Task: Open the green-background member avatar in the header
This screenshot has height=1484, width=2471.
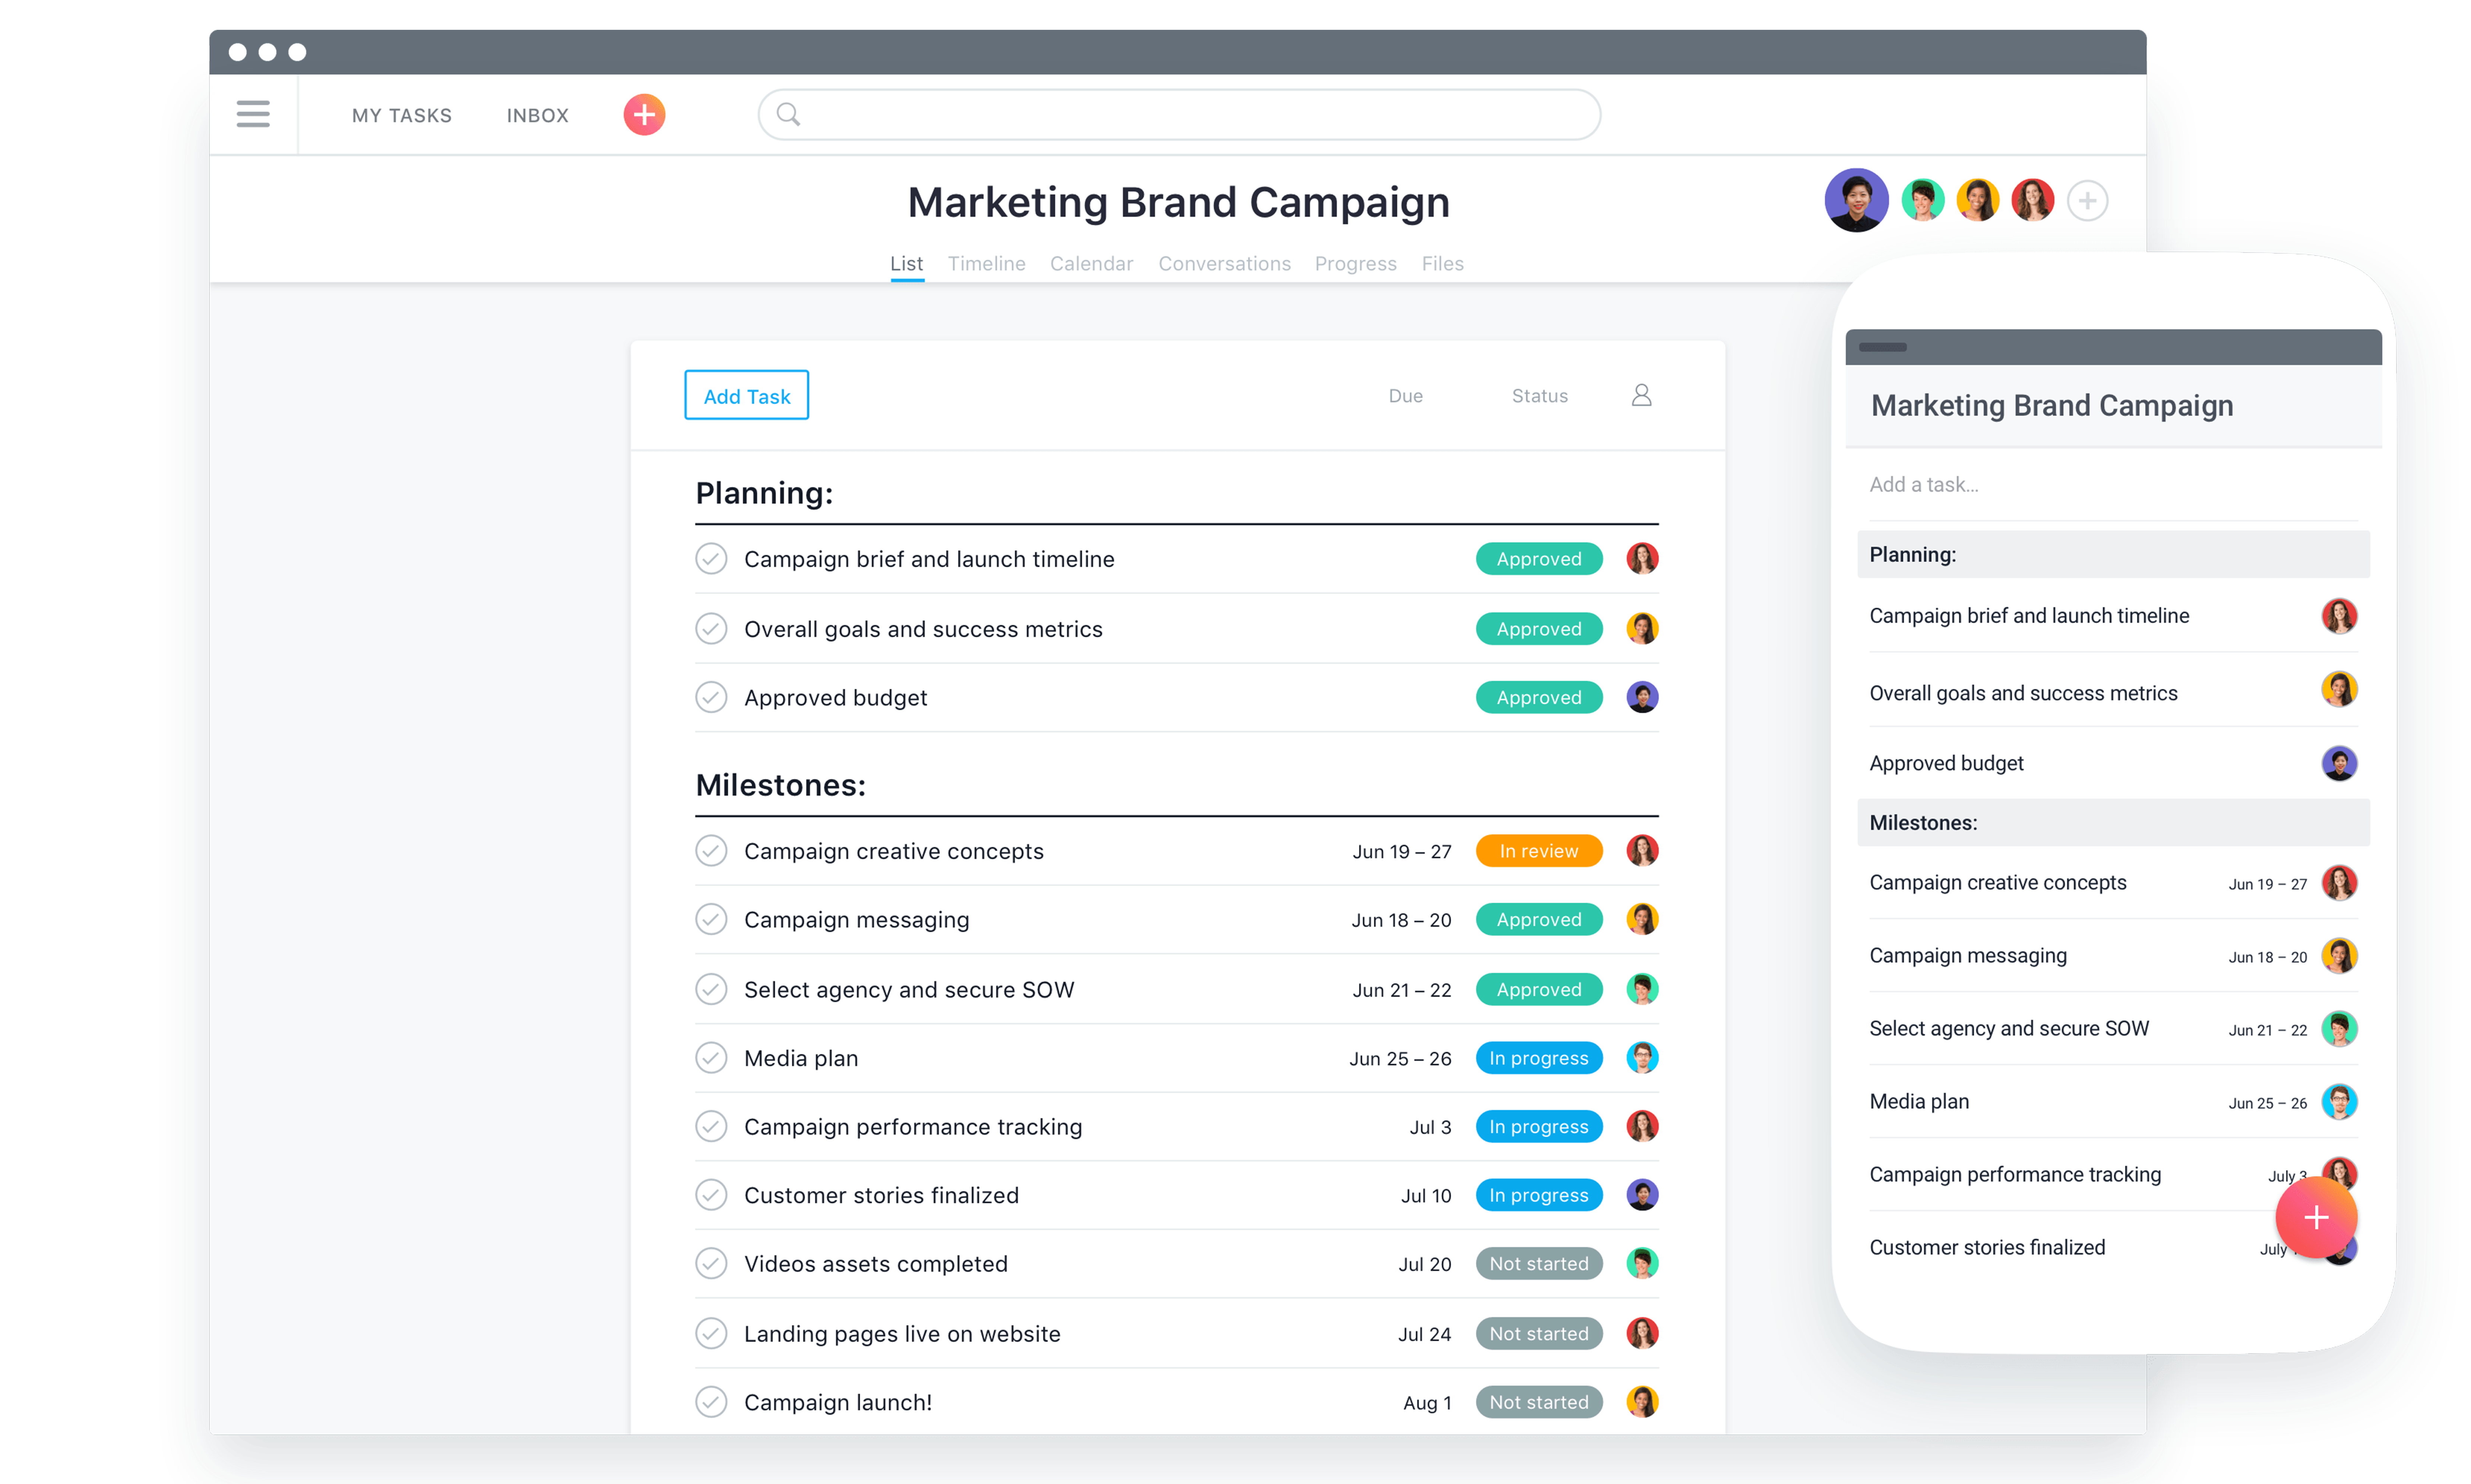Action: (1922, 200)
